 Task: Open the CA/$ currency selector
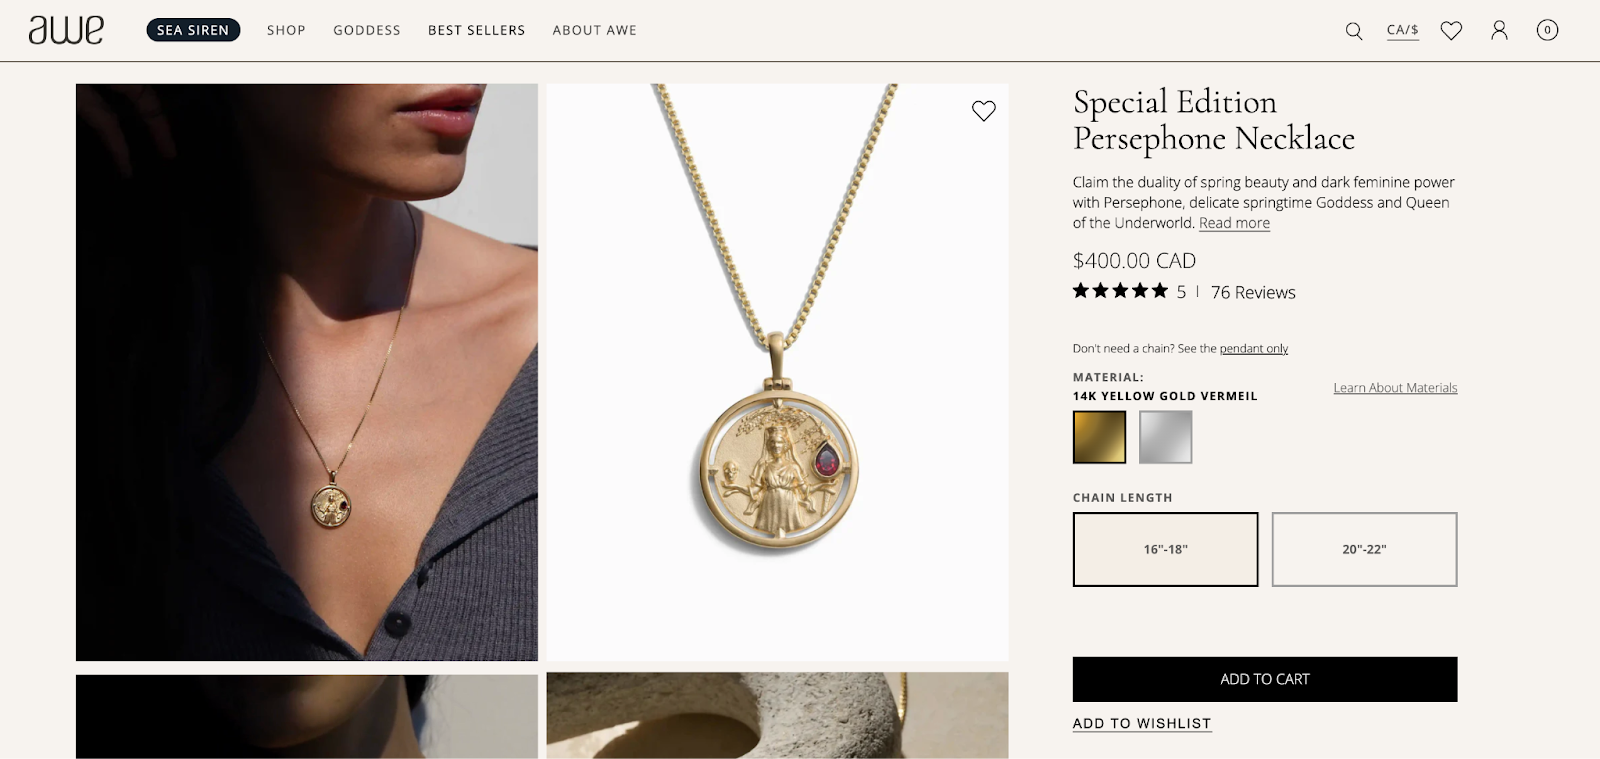[1402, 30]
